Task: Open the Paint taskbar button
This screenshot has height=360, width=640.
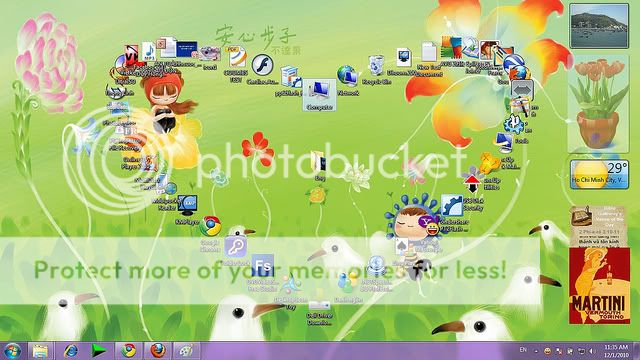Action: click(186, 351)
